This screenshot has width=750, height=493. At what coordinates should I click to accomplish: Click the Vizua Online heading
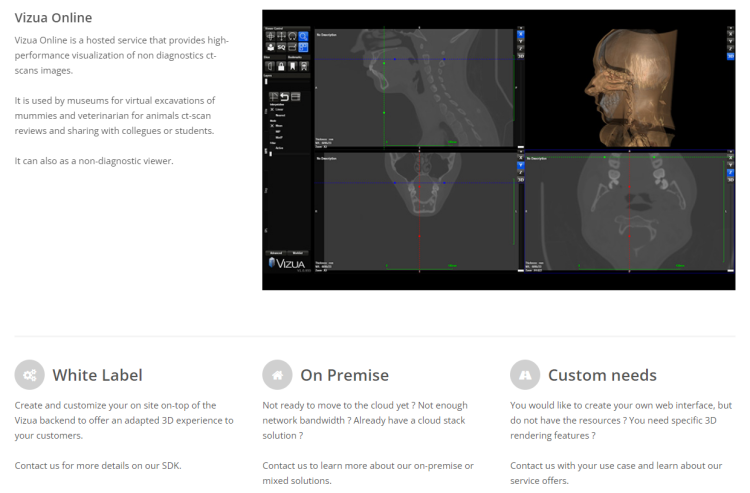[53, 18]
